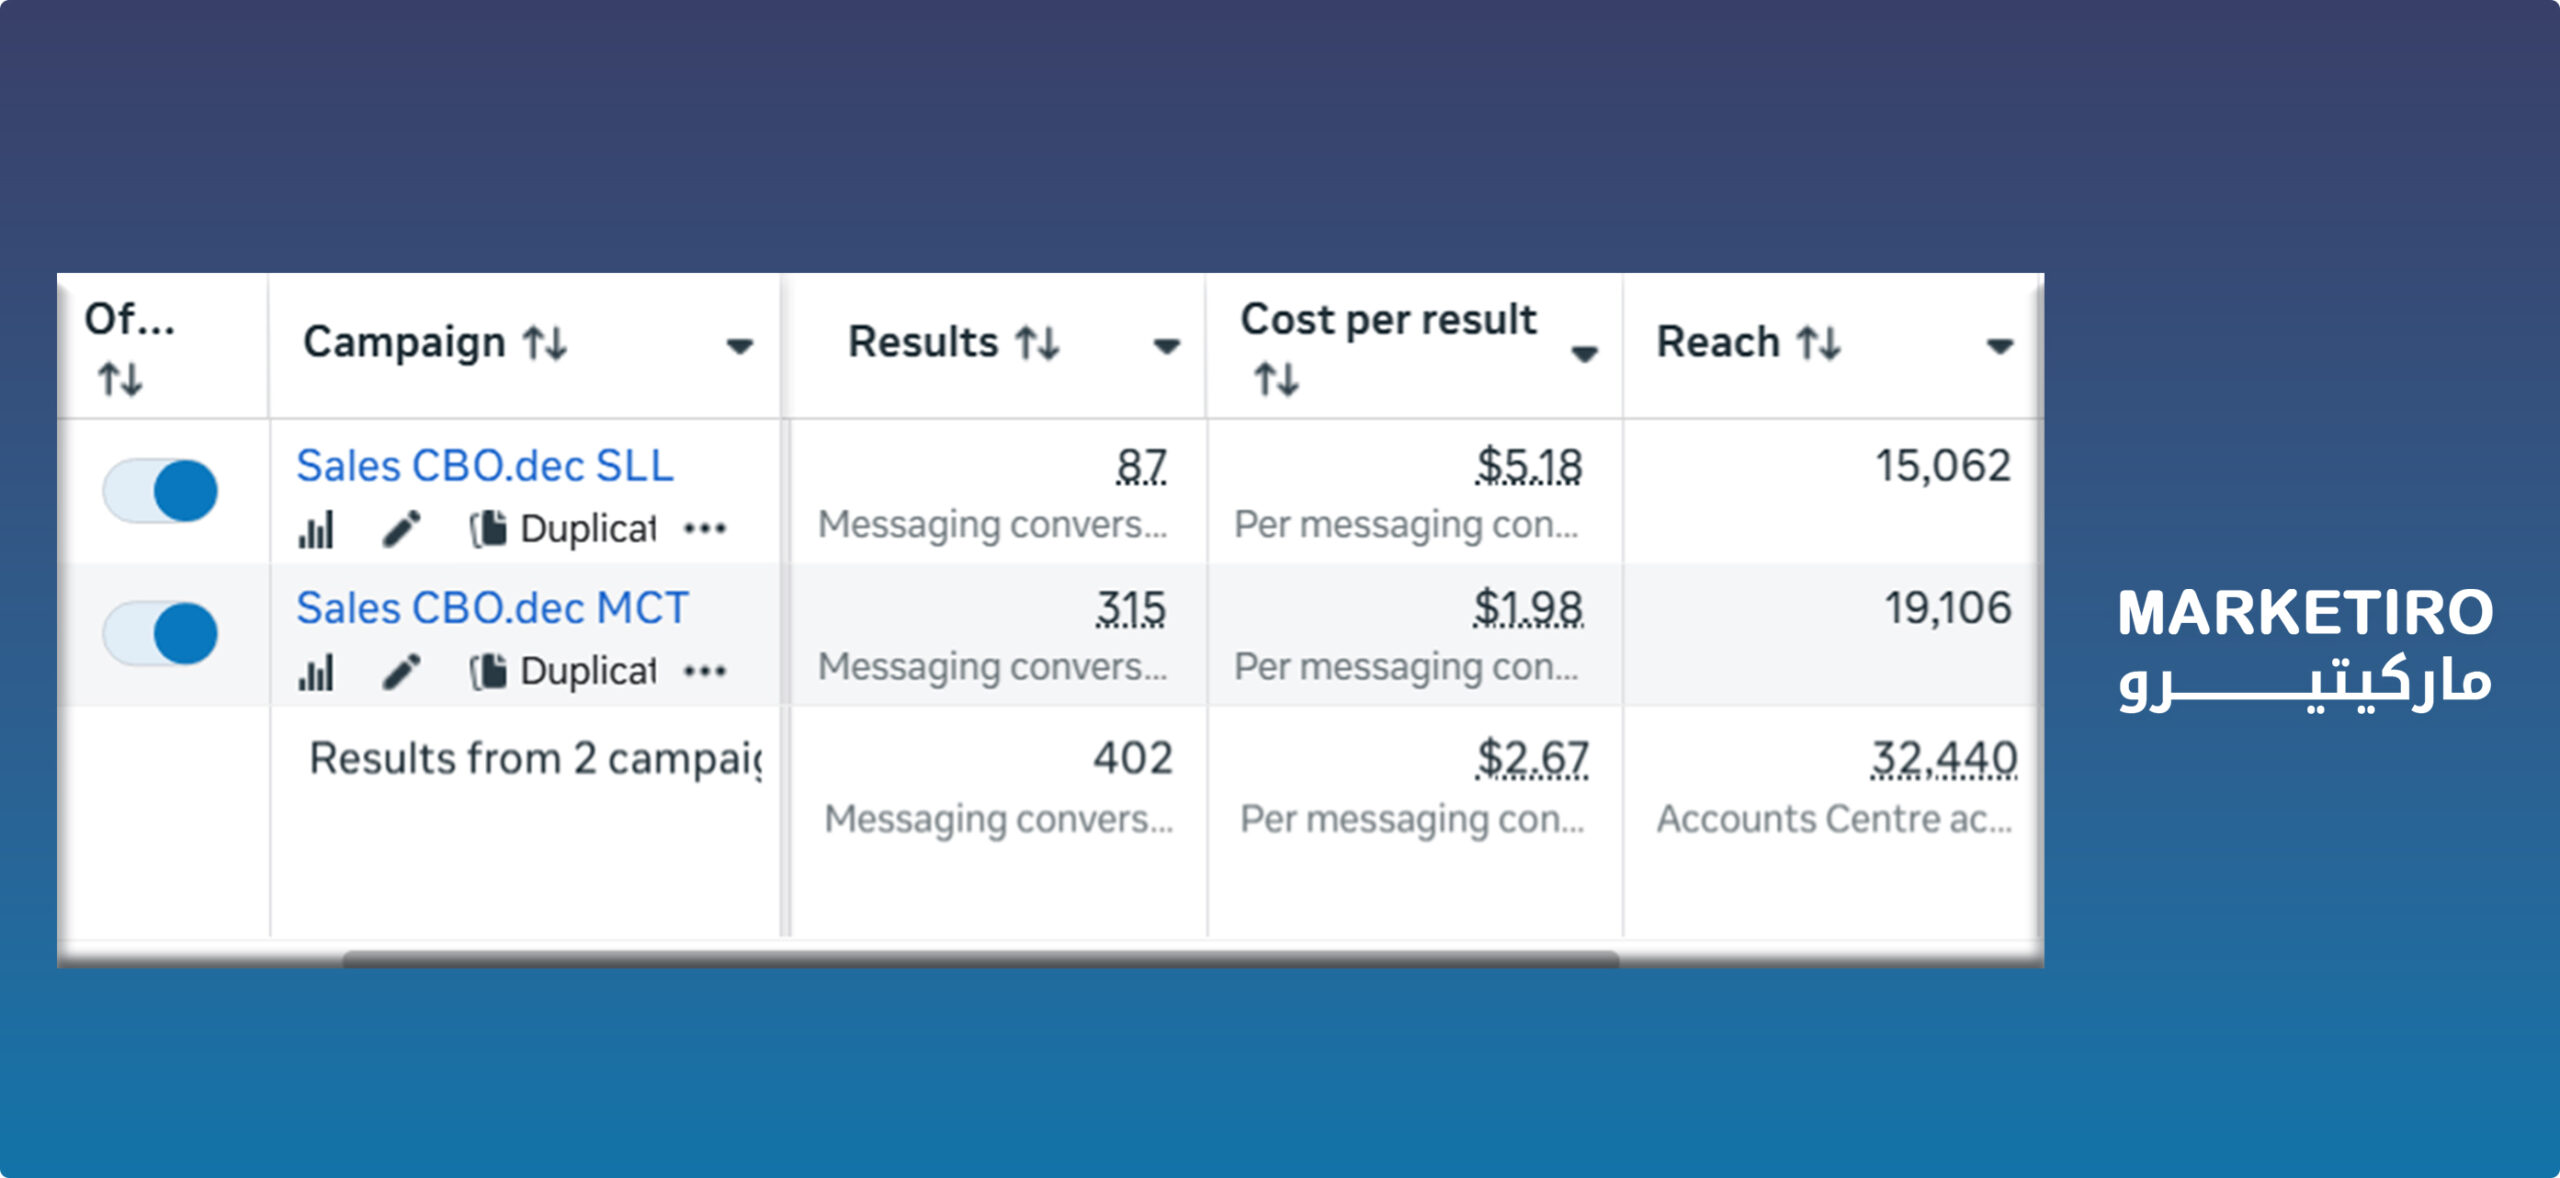
Task: Open Cost per result column dropdown
Action: click(1584, 353)
